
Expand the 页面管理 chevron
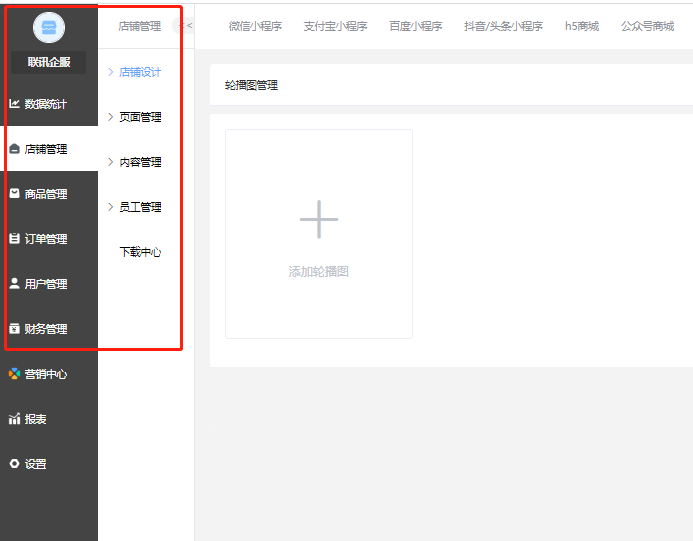(x=110, y=117)
